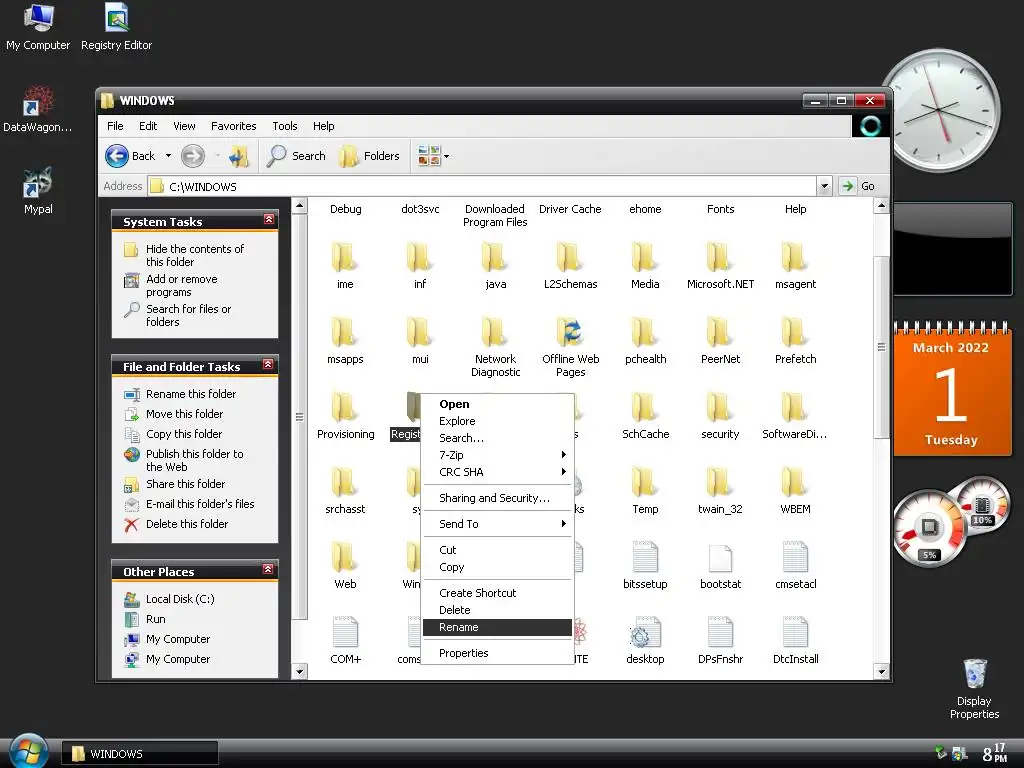Choose Delete in the context menu
Viewport: 1024px width, 768px height.
(x=498, y=610)
